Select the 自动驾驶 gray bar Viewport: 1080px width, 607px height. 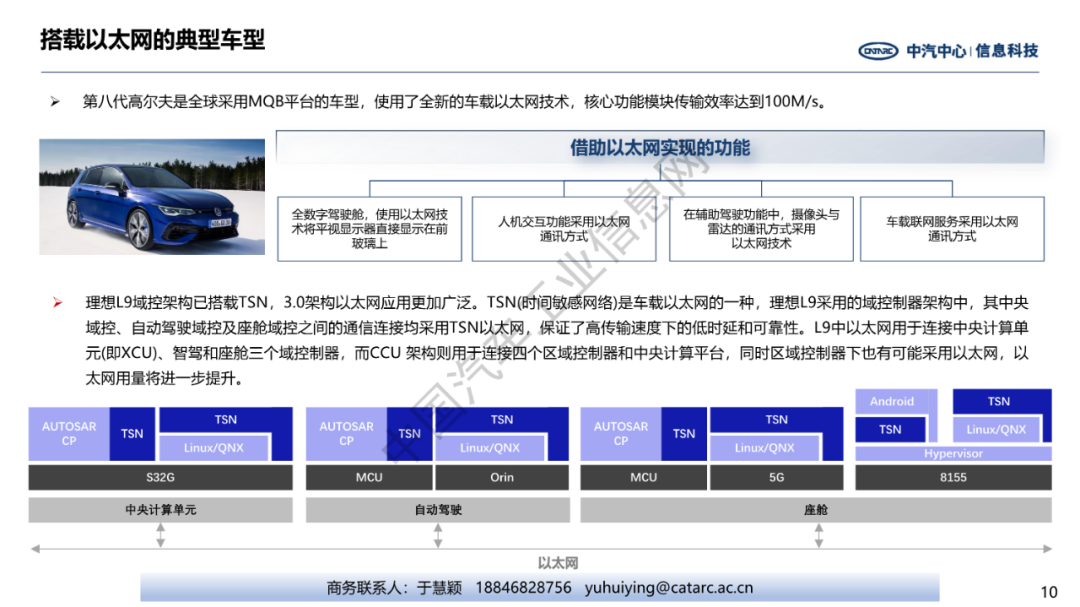click(x=438, y=510)
